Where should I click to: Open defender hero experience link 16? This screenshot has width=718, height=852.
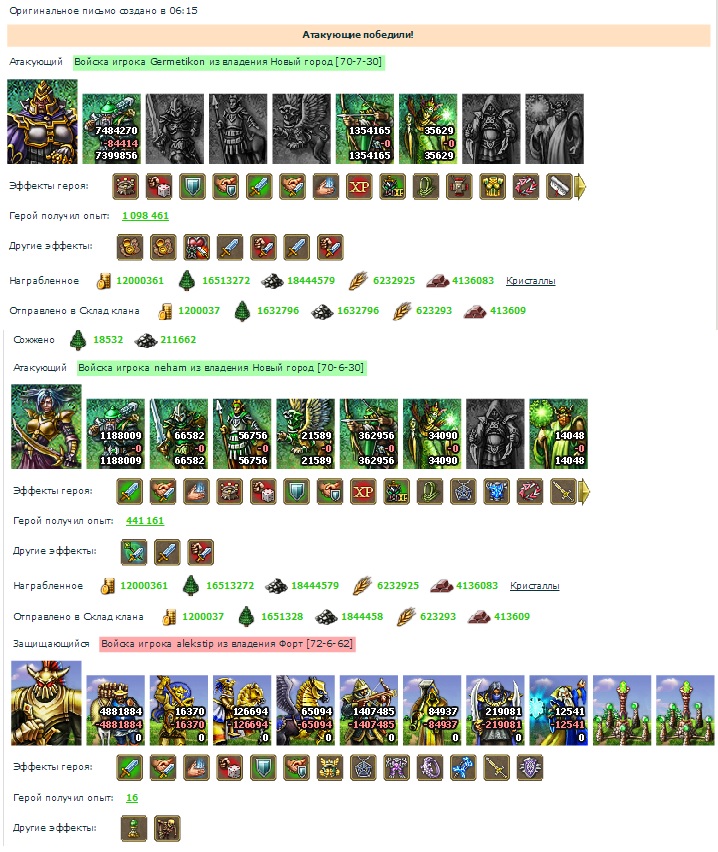click(132, 798)
